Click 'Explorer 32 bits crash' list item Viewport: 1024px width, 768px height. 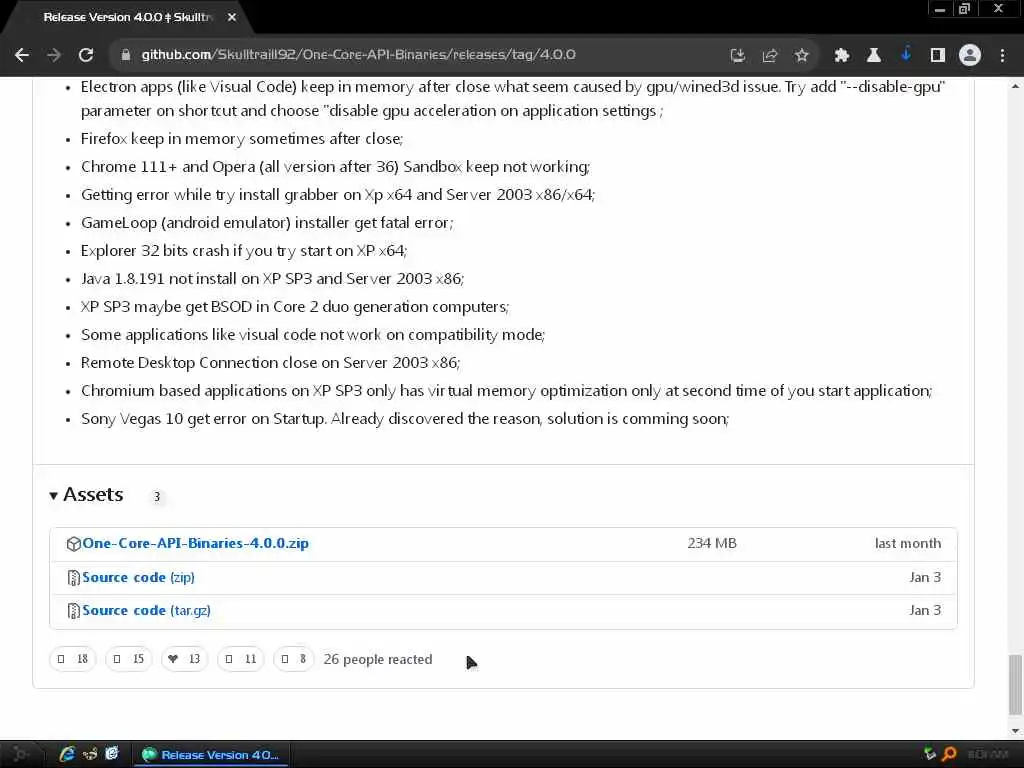point(244,251)
